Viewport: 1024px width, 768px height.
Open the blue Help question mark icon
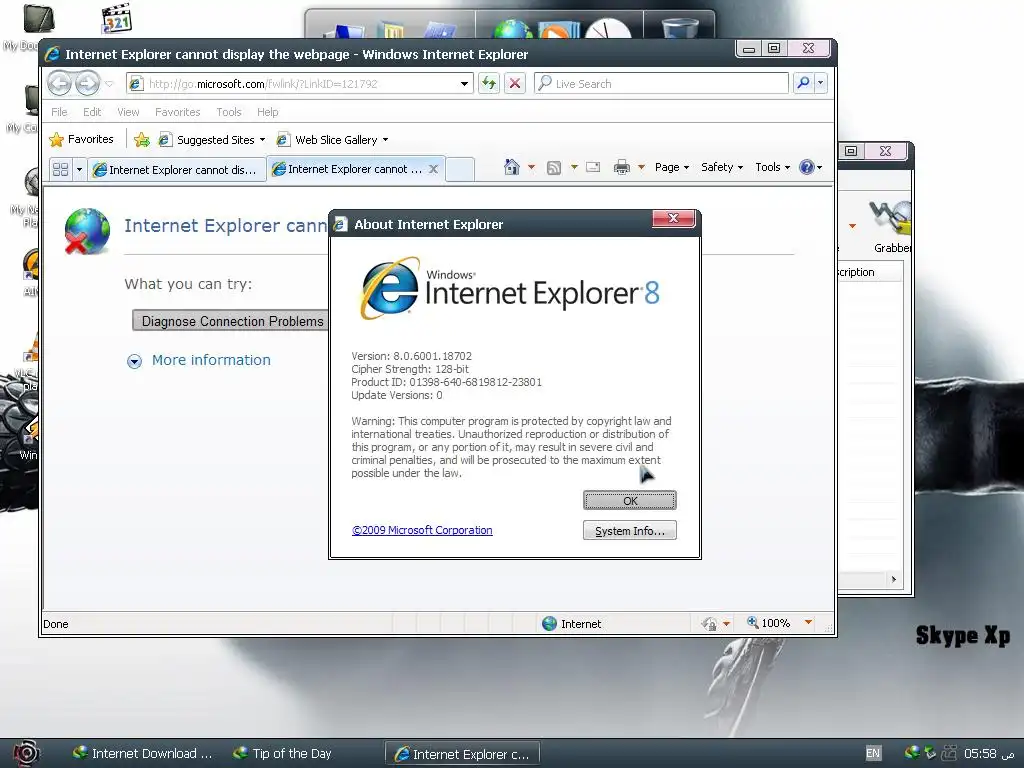pos(807,167)
